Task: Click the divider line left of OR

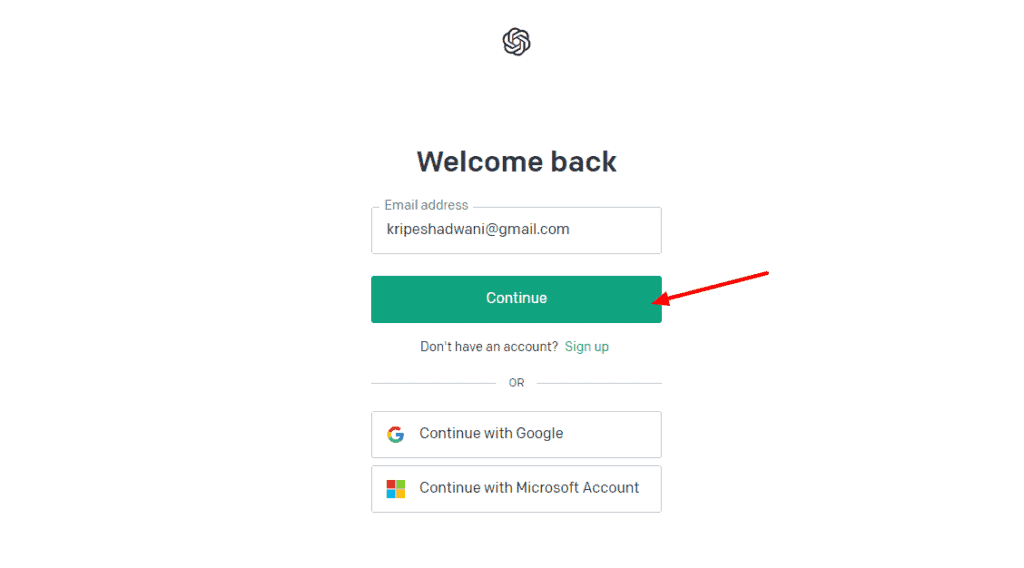Action: (x=432, y=383)
